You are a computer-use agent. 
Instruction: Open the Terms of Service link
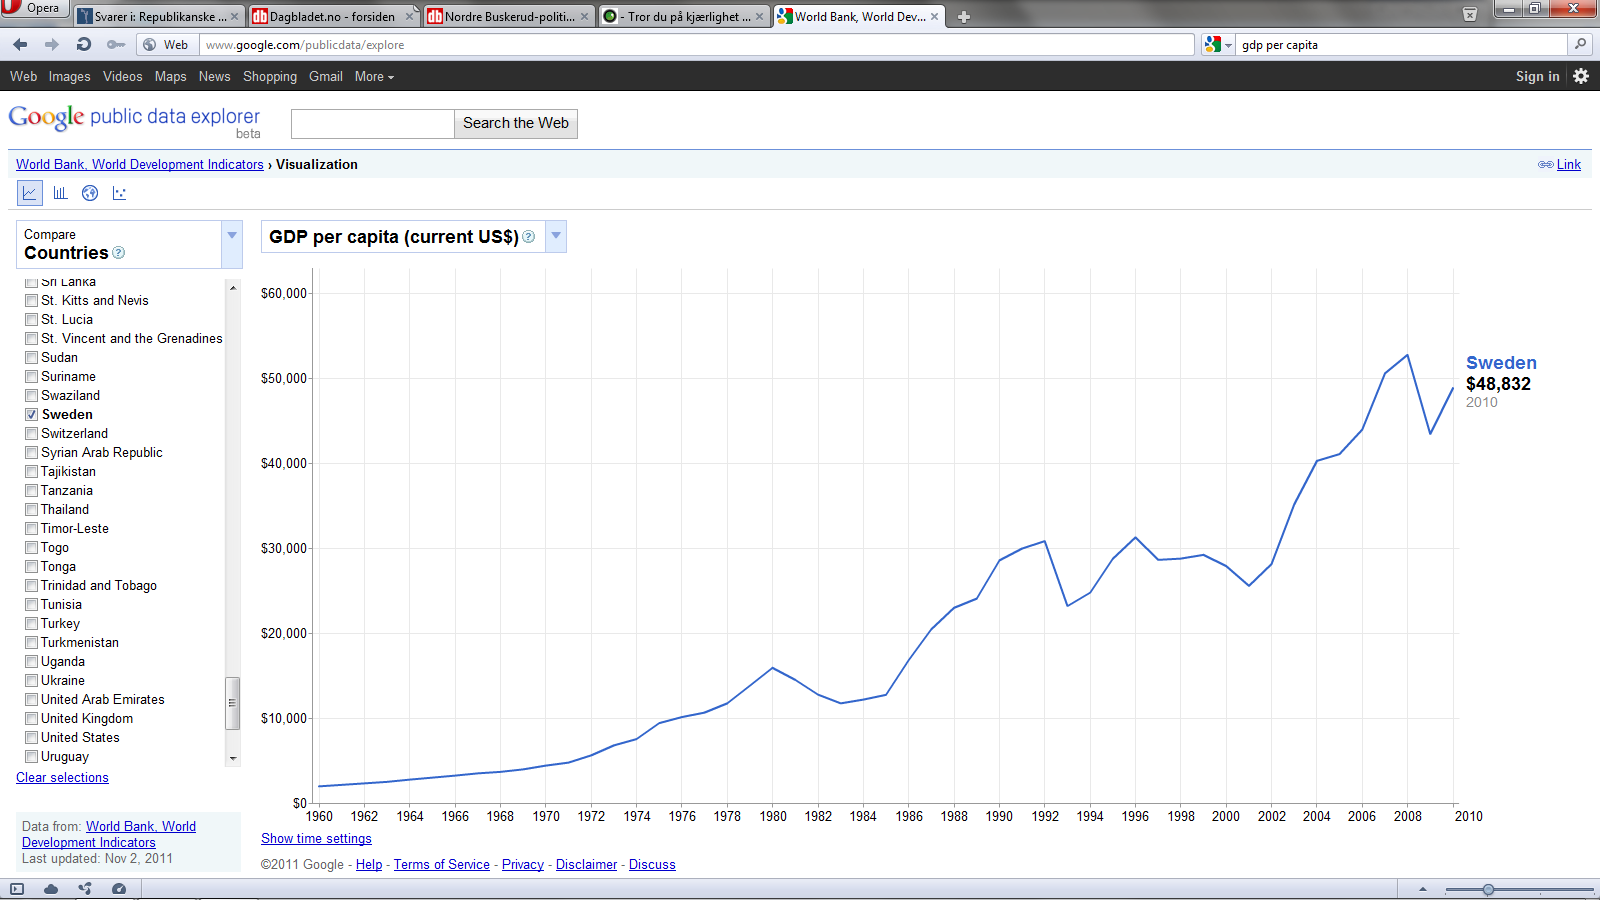click(442, 865)
